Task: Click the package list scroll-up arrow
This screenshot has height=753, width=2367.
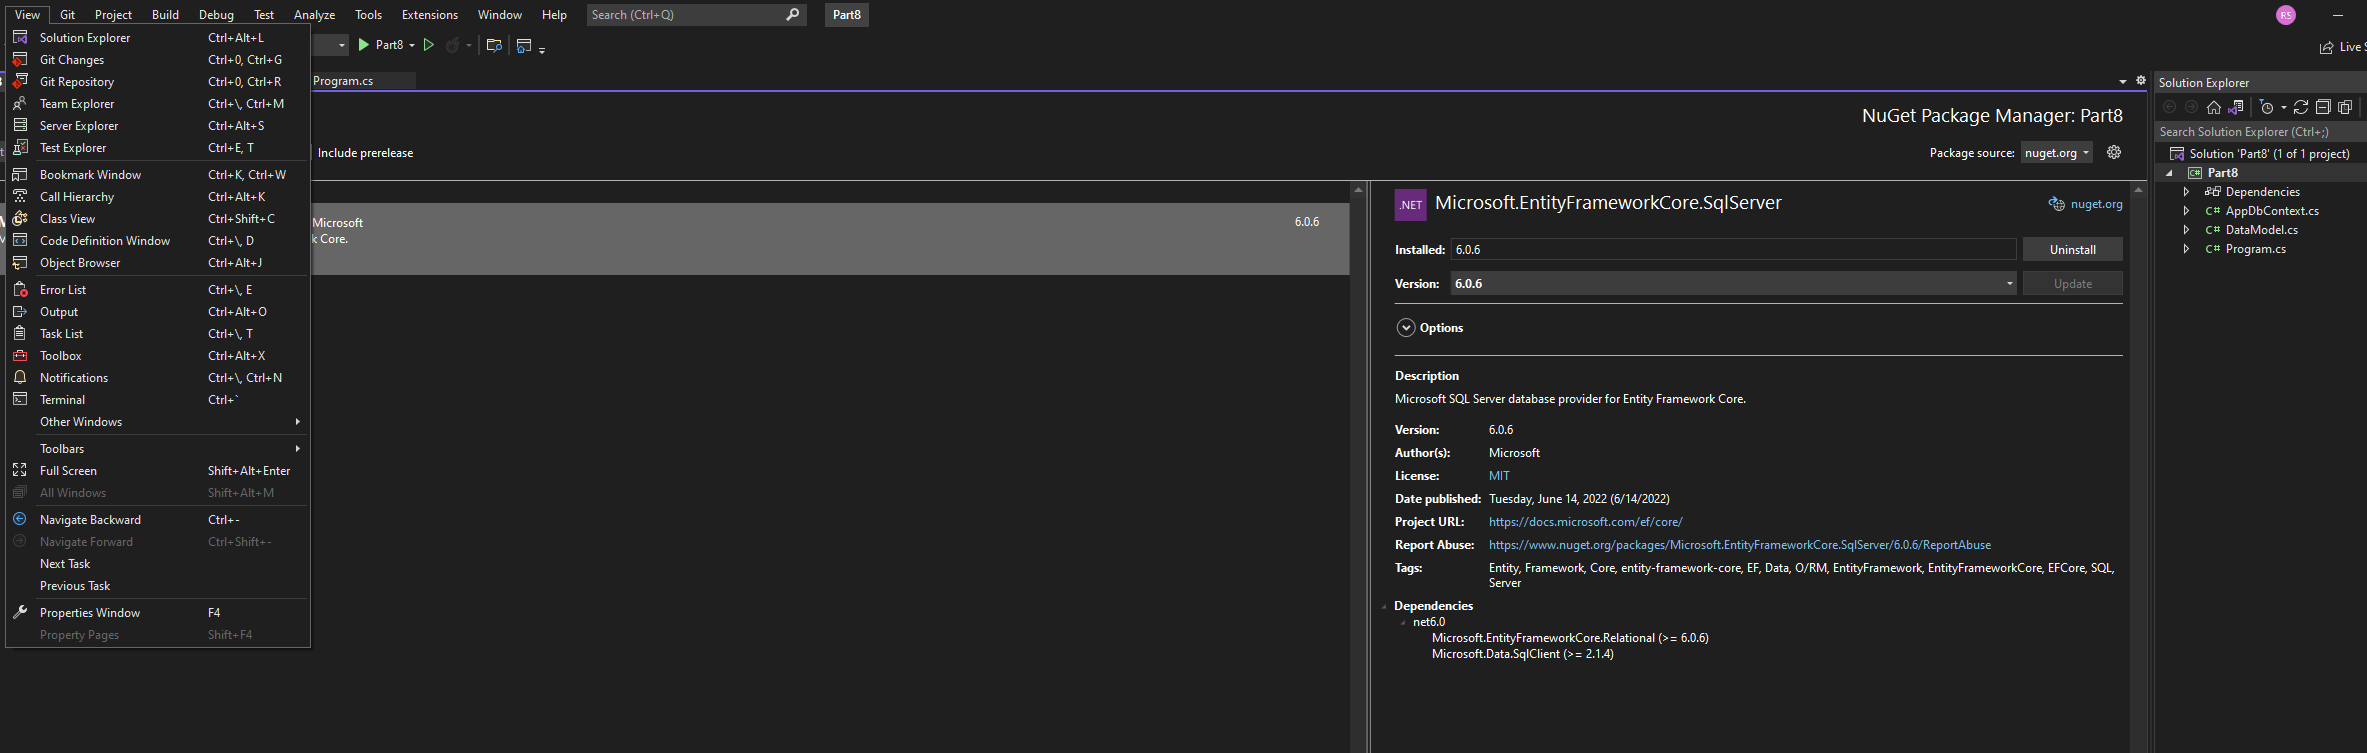Action: [1358, 189]
